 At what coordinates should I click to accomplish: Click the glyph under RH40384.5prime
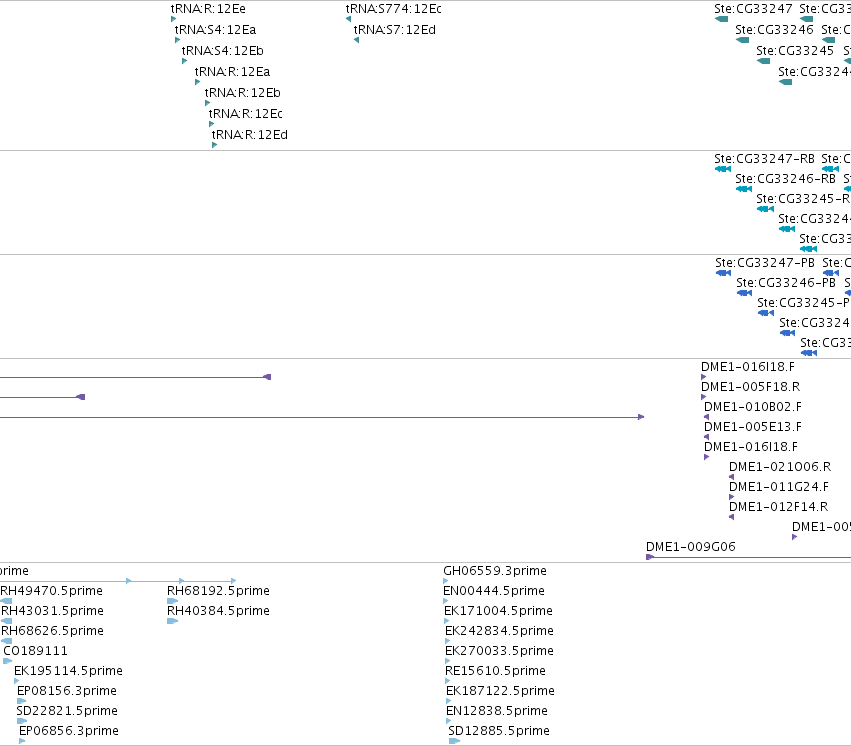[173, 621]
